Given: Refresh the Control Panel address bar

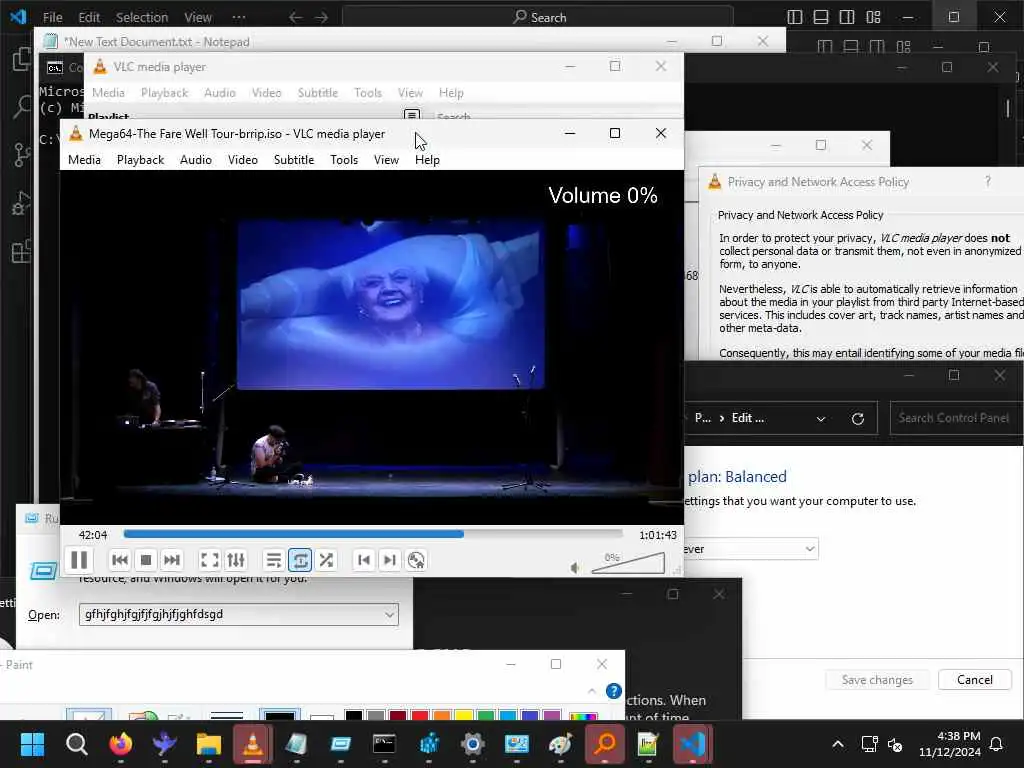Looking at the screenshot, I should tap(857, 419).
